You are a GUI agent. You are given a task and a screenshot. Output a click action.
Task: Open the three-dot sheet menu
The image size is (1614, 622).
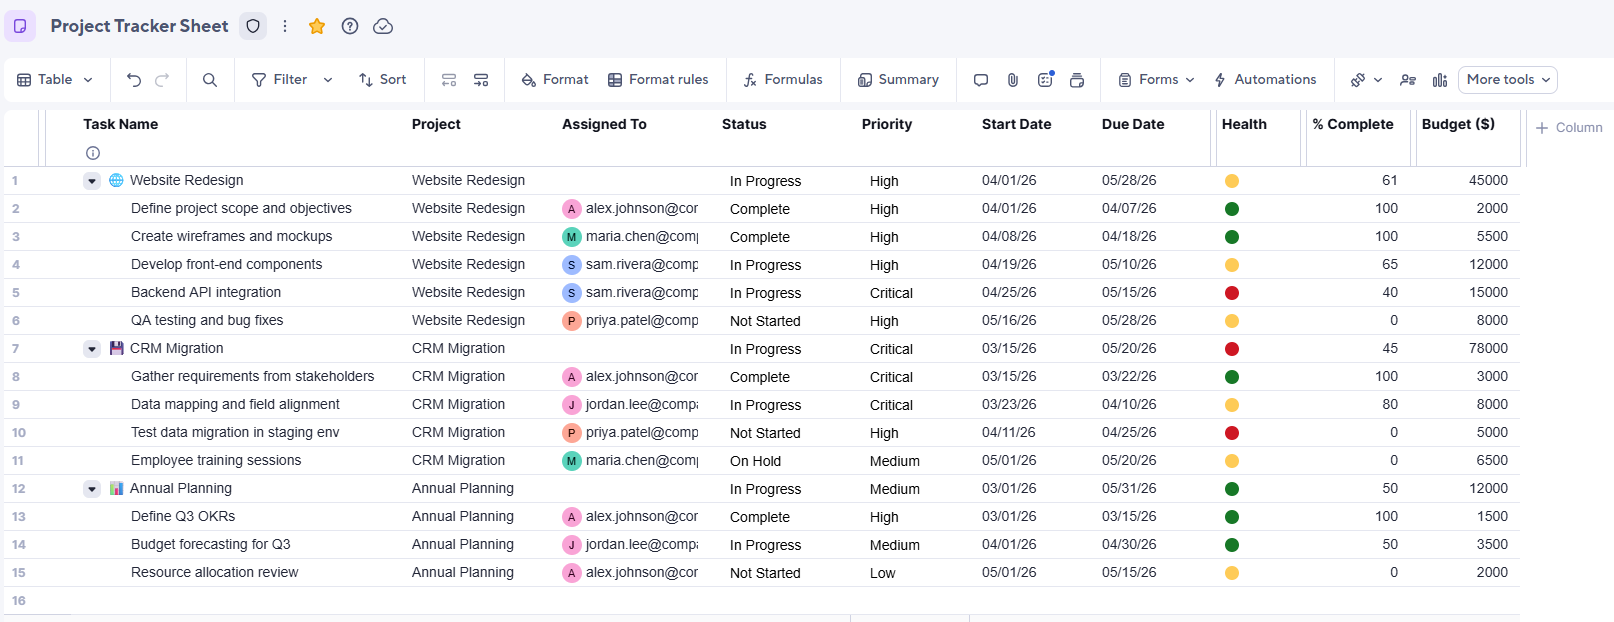click(285, 26)
